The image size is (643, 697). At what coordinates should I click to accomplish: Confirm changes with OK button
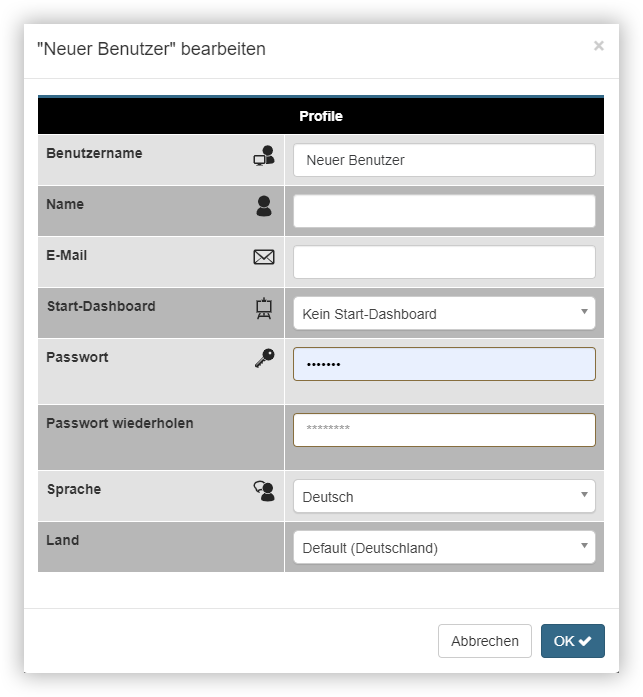tap(572, 641)
